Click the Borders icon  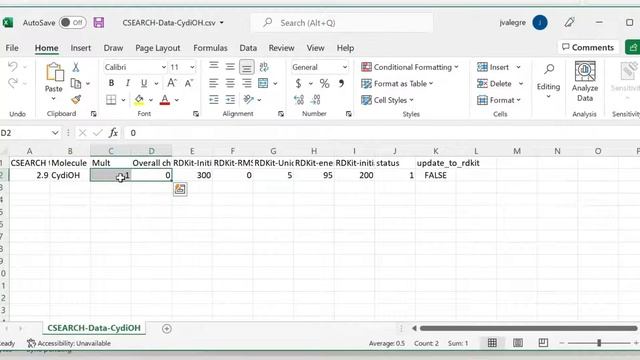coord(111,100)
